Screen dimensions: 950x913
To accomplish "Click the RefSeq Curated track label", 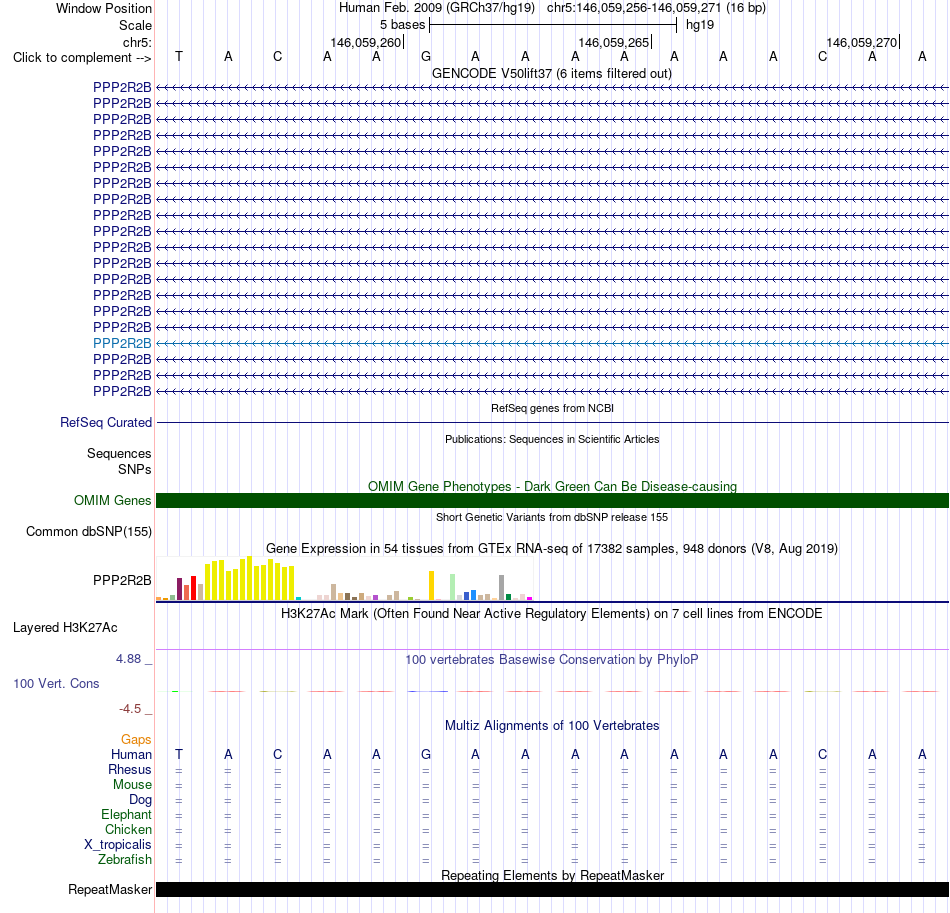I will (x=105, y=422).
